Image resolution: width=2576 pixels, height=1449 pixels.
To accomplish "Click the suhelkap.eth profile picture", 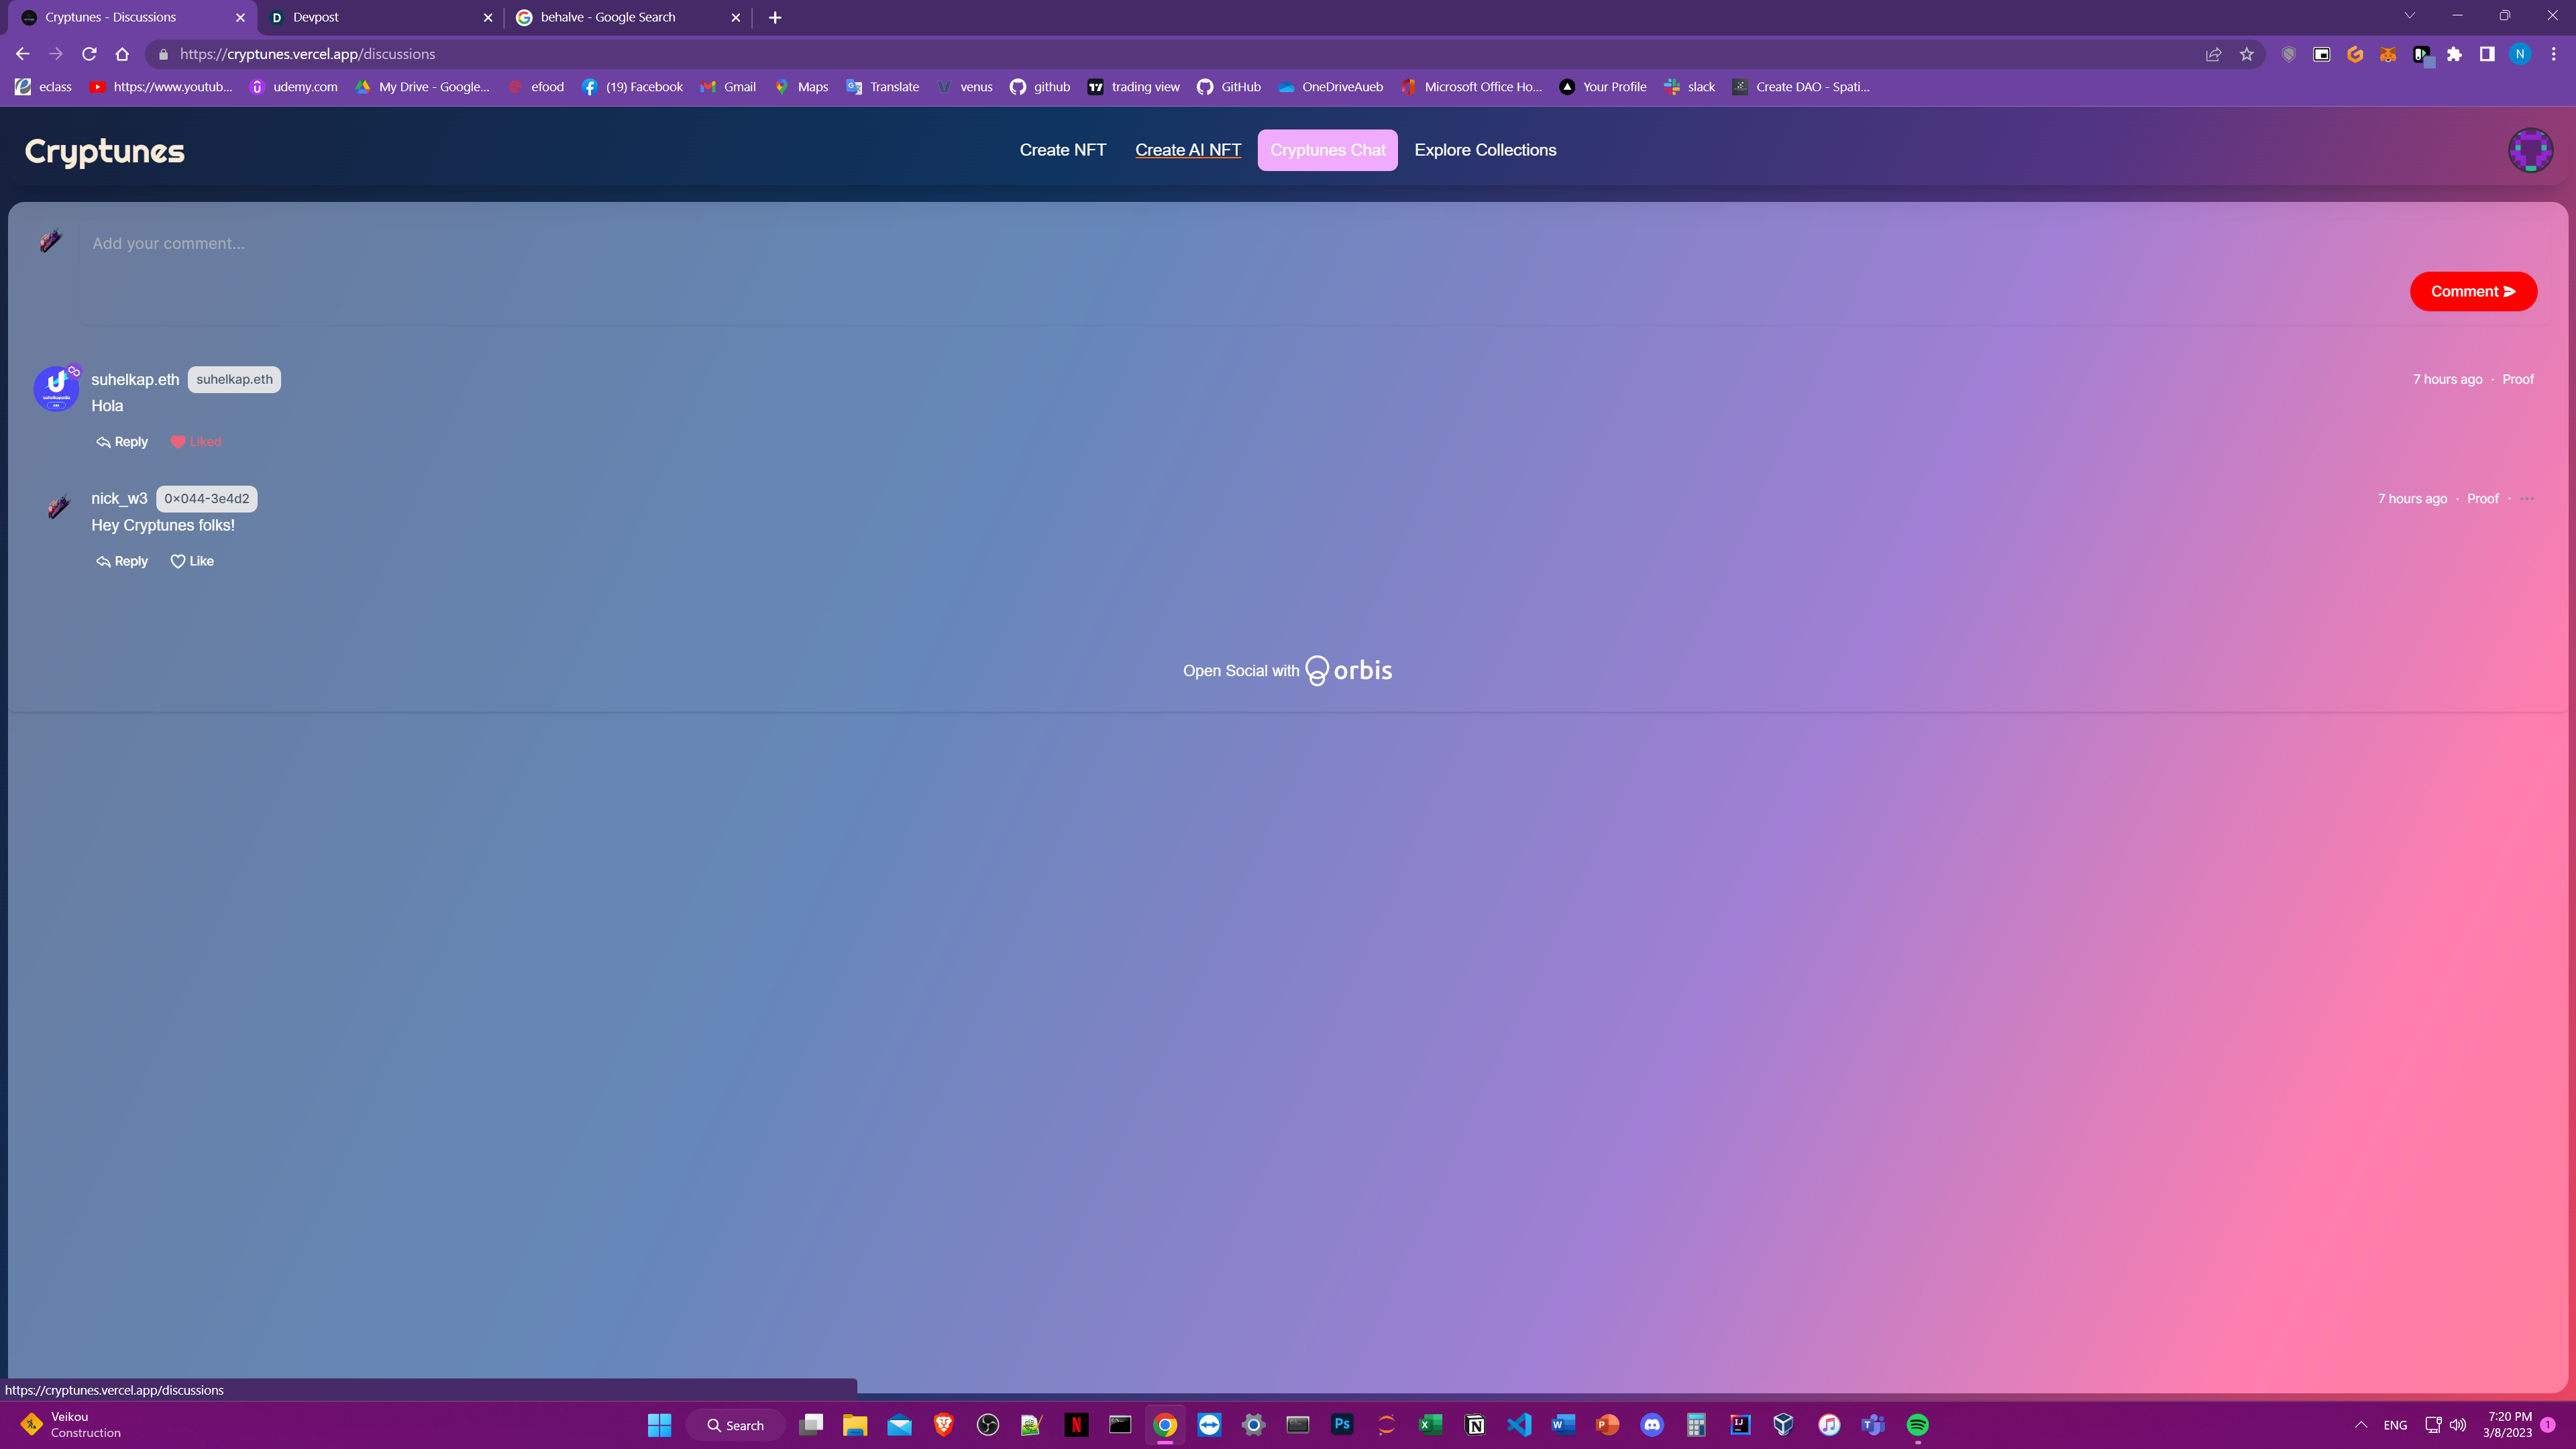I will coord(56,388).
